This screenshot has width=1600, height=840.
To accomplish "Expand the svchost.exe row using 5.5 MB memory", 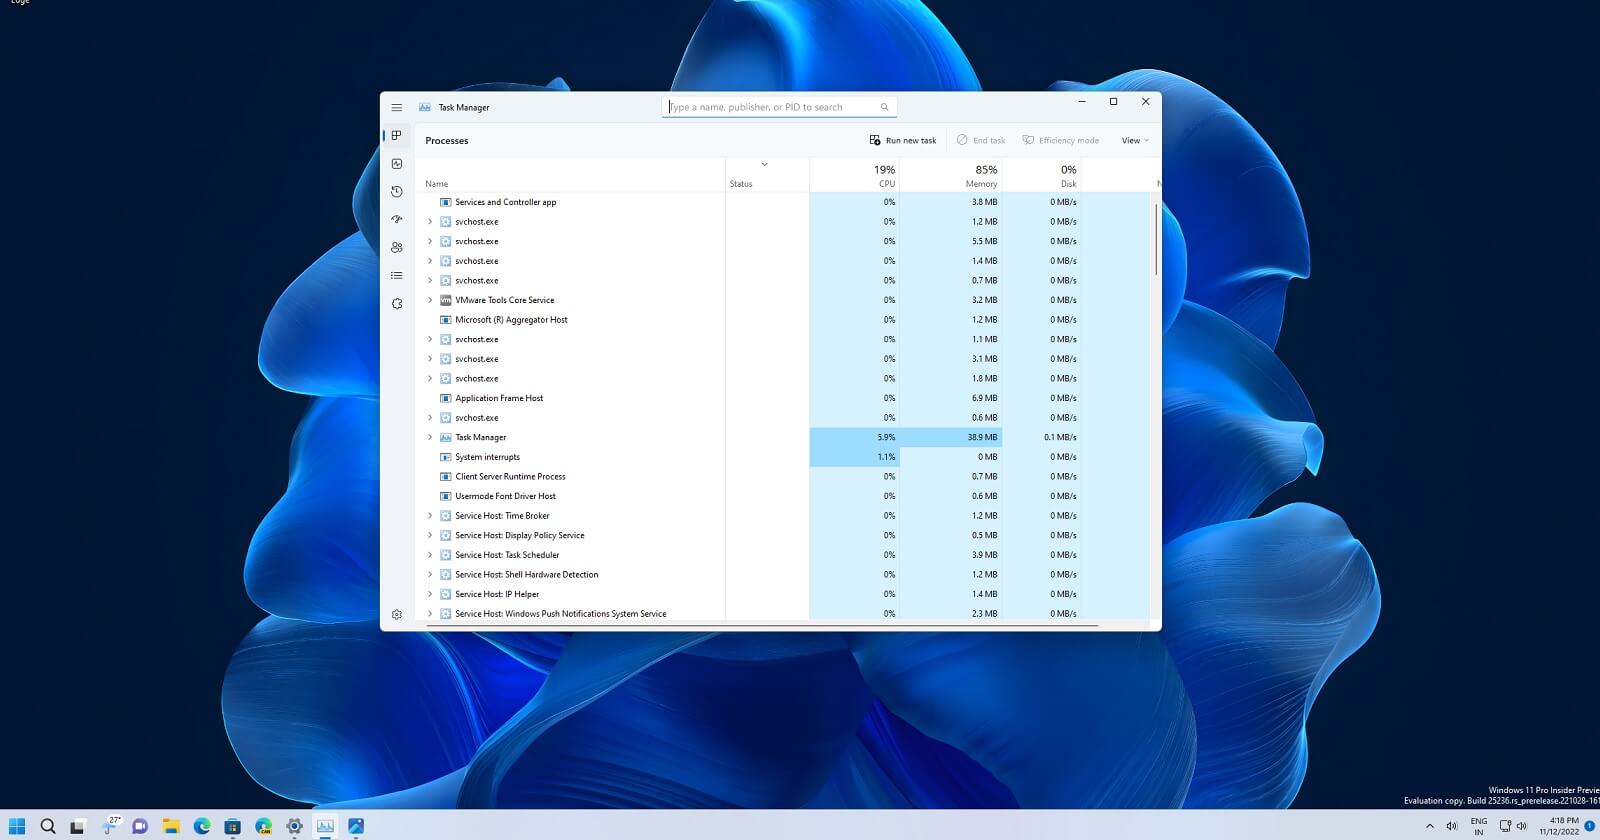I will pyautogui.click(x=430, y=241).
